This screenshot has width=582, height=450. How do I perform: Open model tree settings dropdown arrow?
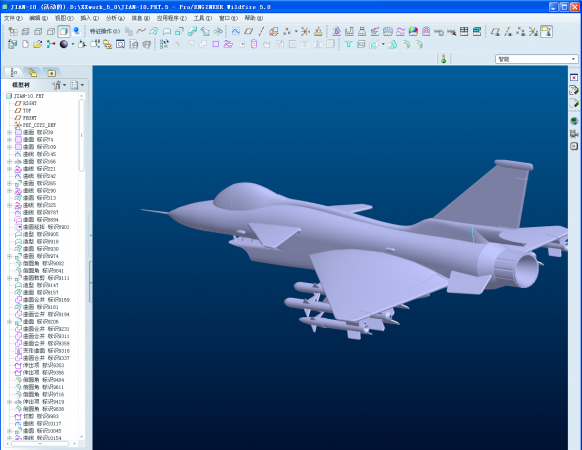coord(82,85)
